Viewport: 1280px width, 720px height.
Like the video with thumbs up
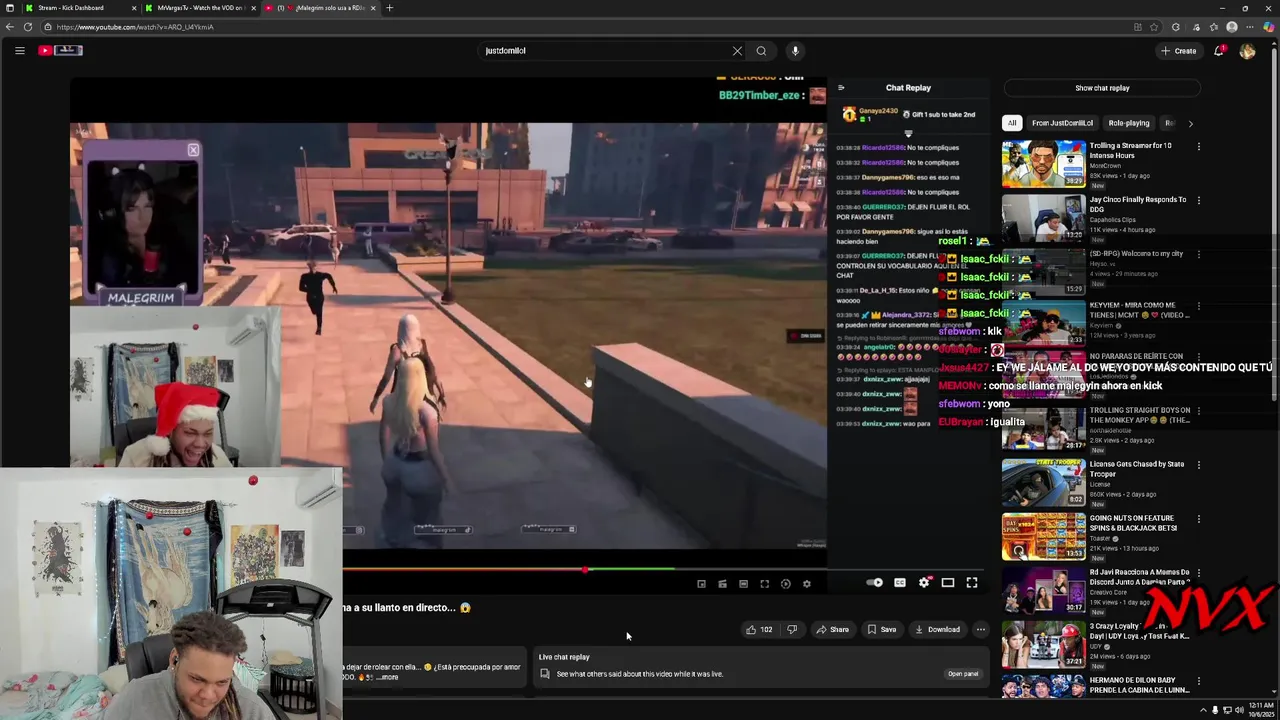[x=758, y=629]
